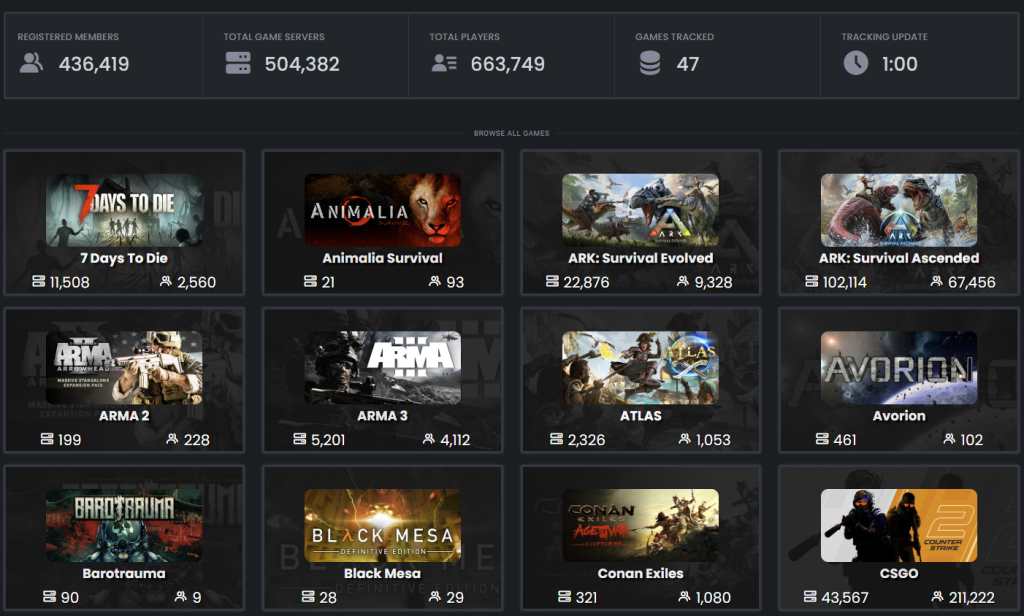
Task: Open the ATLAS banner image
Action: (641, 367)
